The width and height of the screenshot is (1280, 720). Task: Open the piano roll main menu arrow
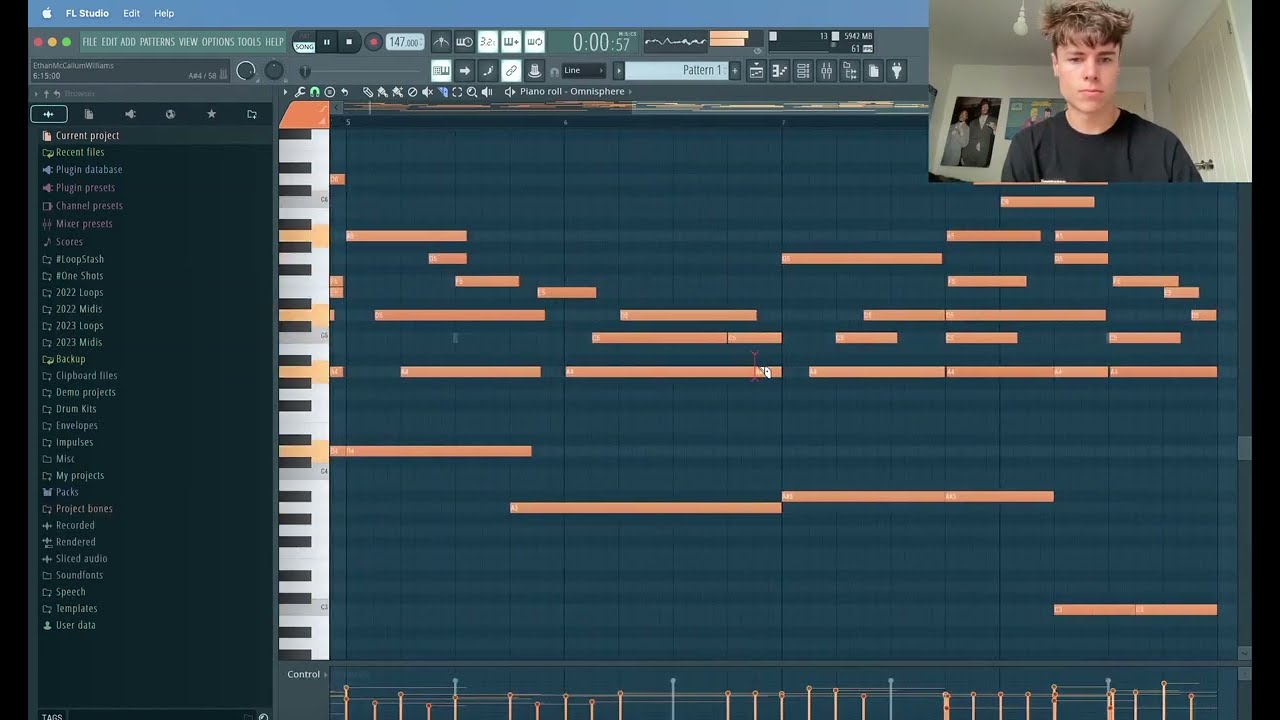[x=285, y=92]
